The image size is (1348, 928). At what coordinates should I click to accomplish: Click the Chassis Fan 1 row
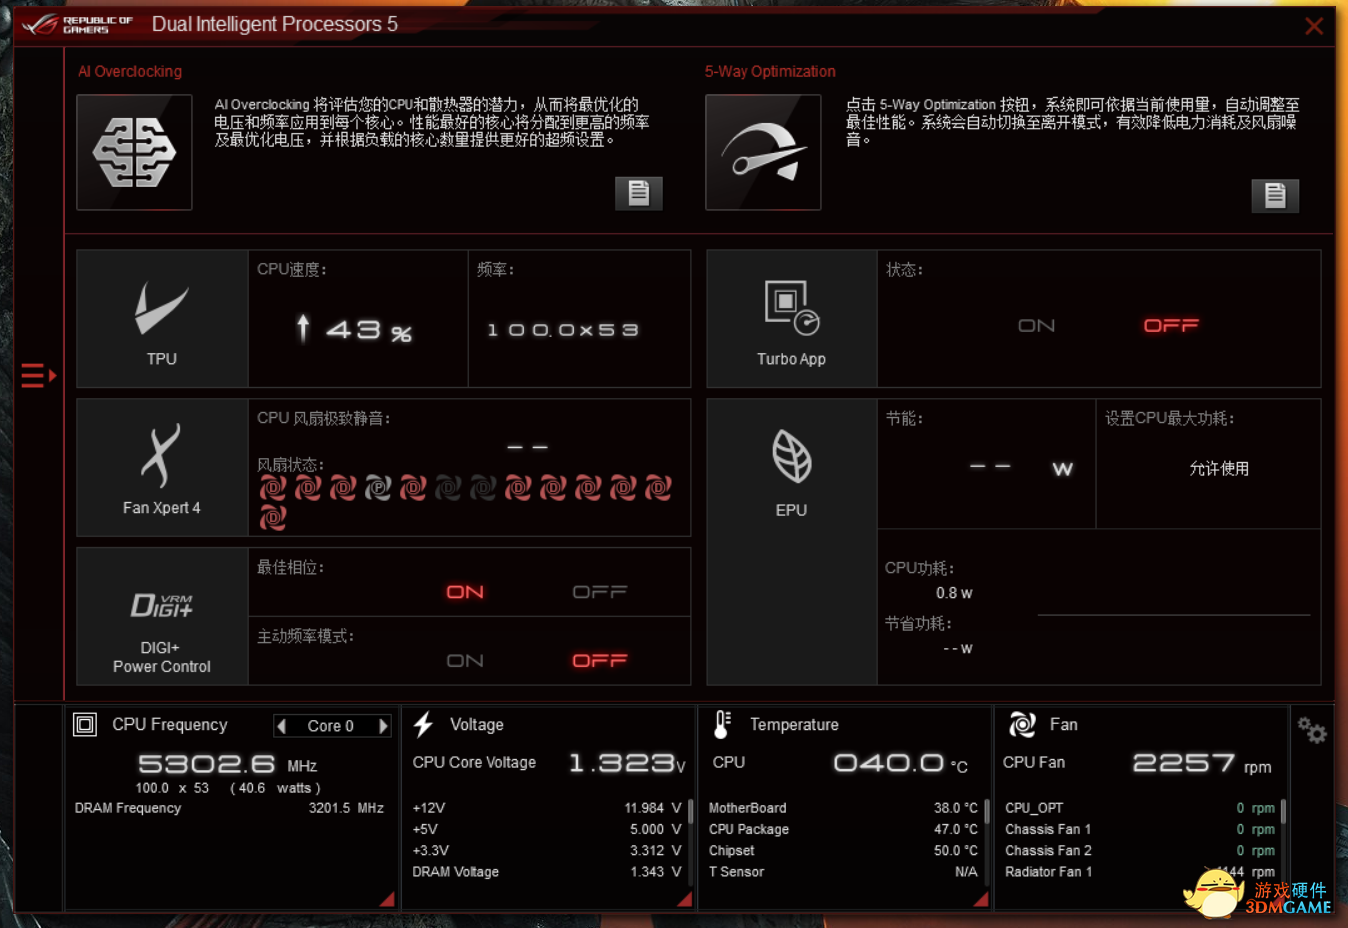tap(1140, 829)
